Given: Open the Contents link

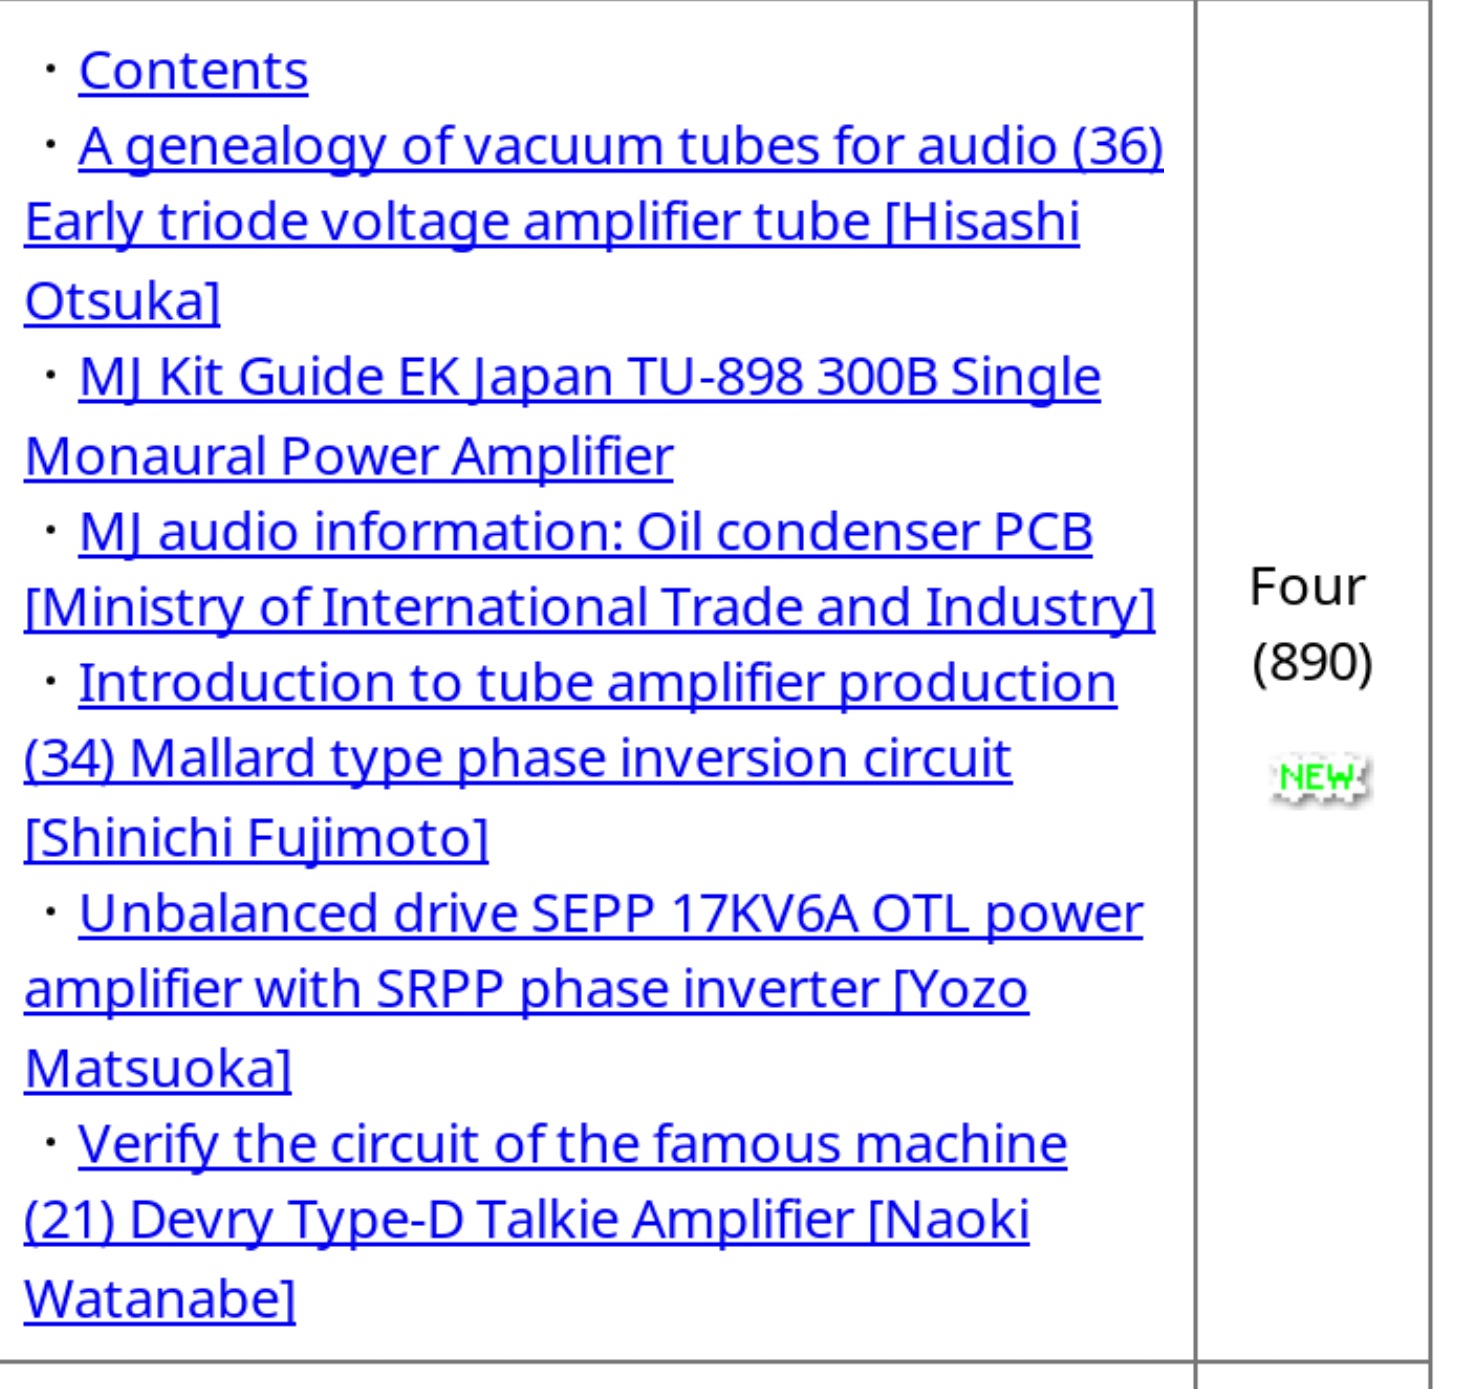Looking at the screenshot, I should tap(193, 71).
